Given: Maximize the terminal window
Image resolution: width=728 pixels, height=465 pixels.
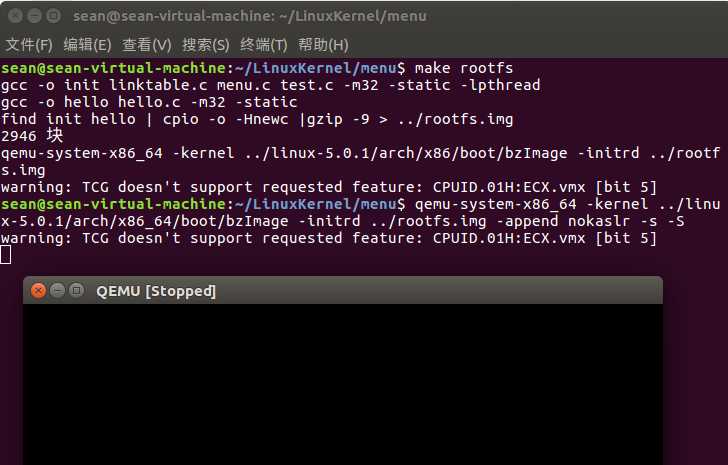Looking at the screenshot, I should [x=52, y=16].
